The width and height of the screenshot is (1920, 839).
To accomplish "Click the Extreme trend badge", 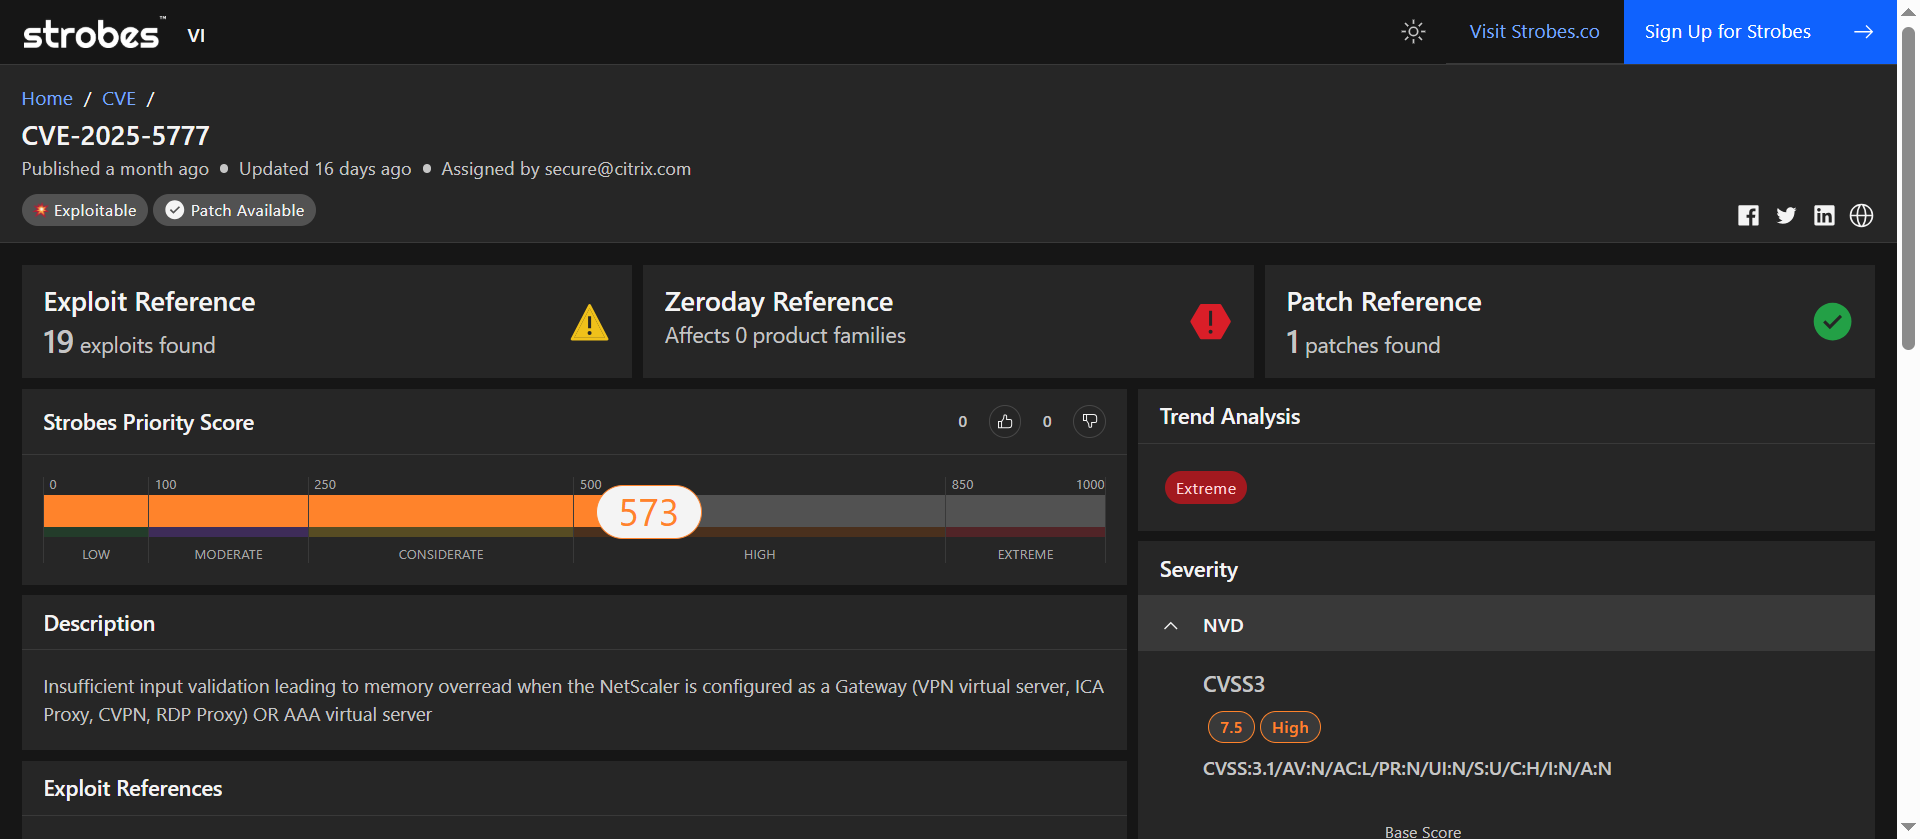I will click(x=1205, y=488).
